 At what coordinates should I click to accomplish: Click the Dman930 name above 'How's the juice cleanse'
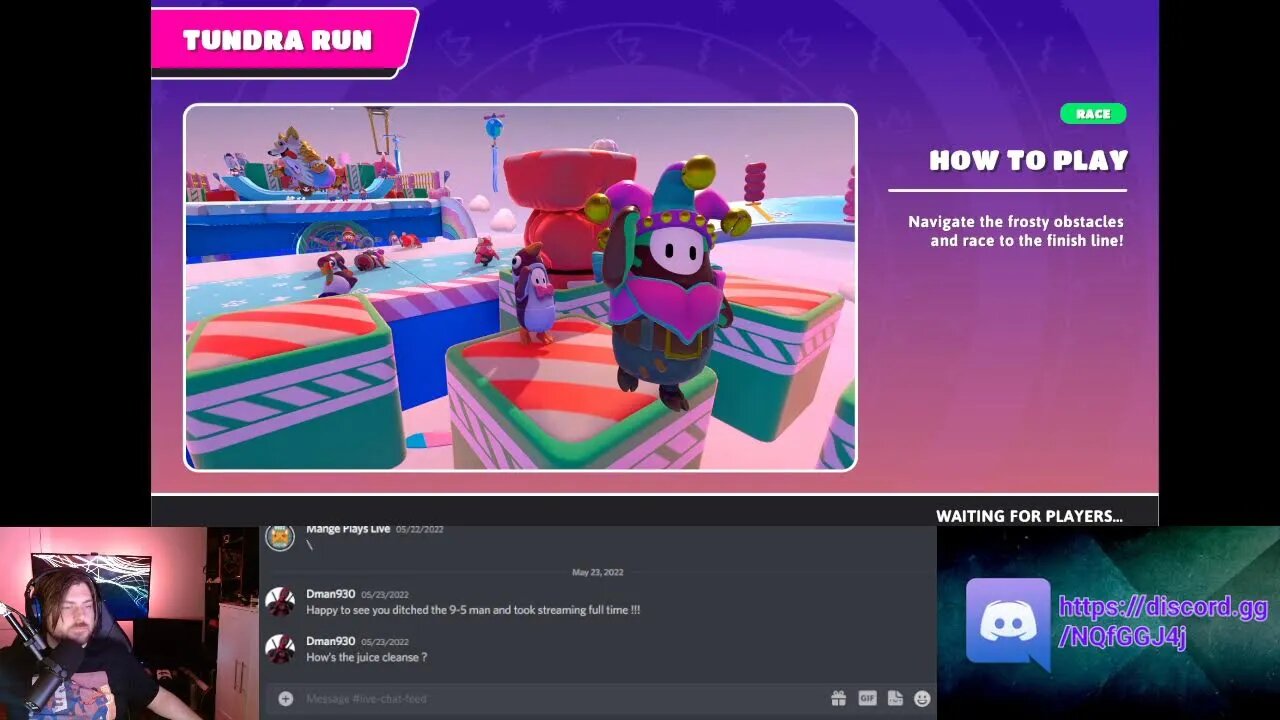(330, 641)
